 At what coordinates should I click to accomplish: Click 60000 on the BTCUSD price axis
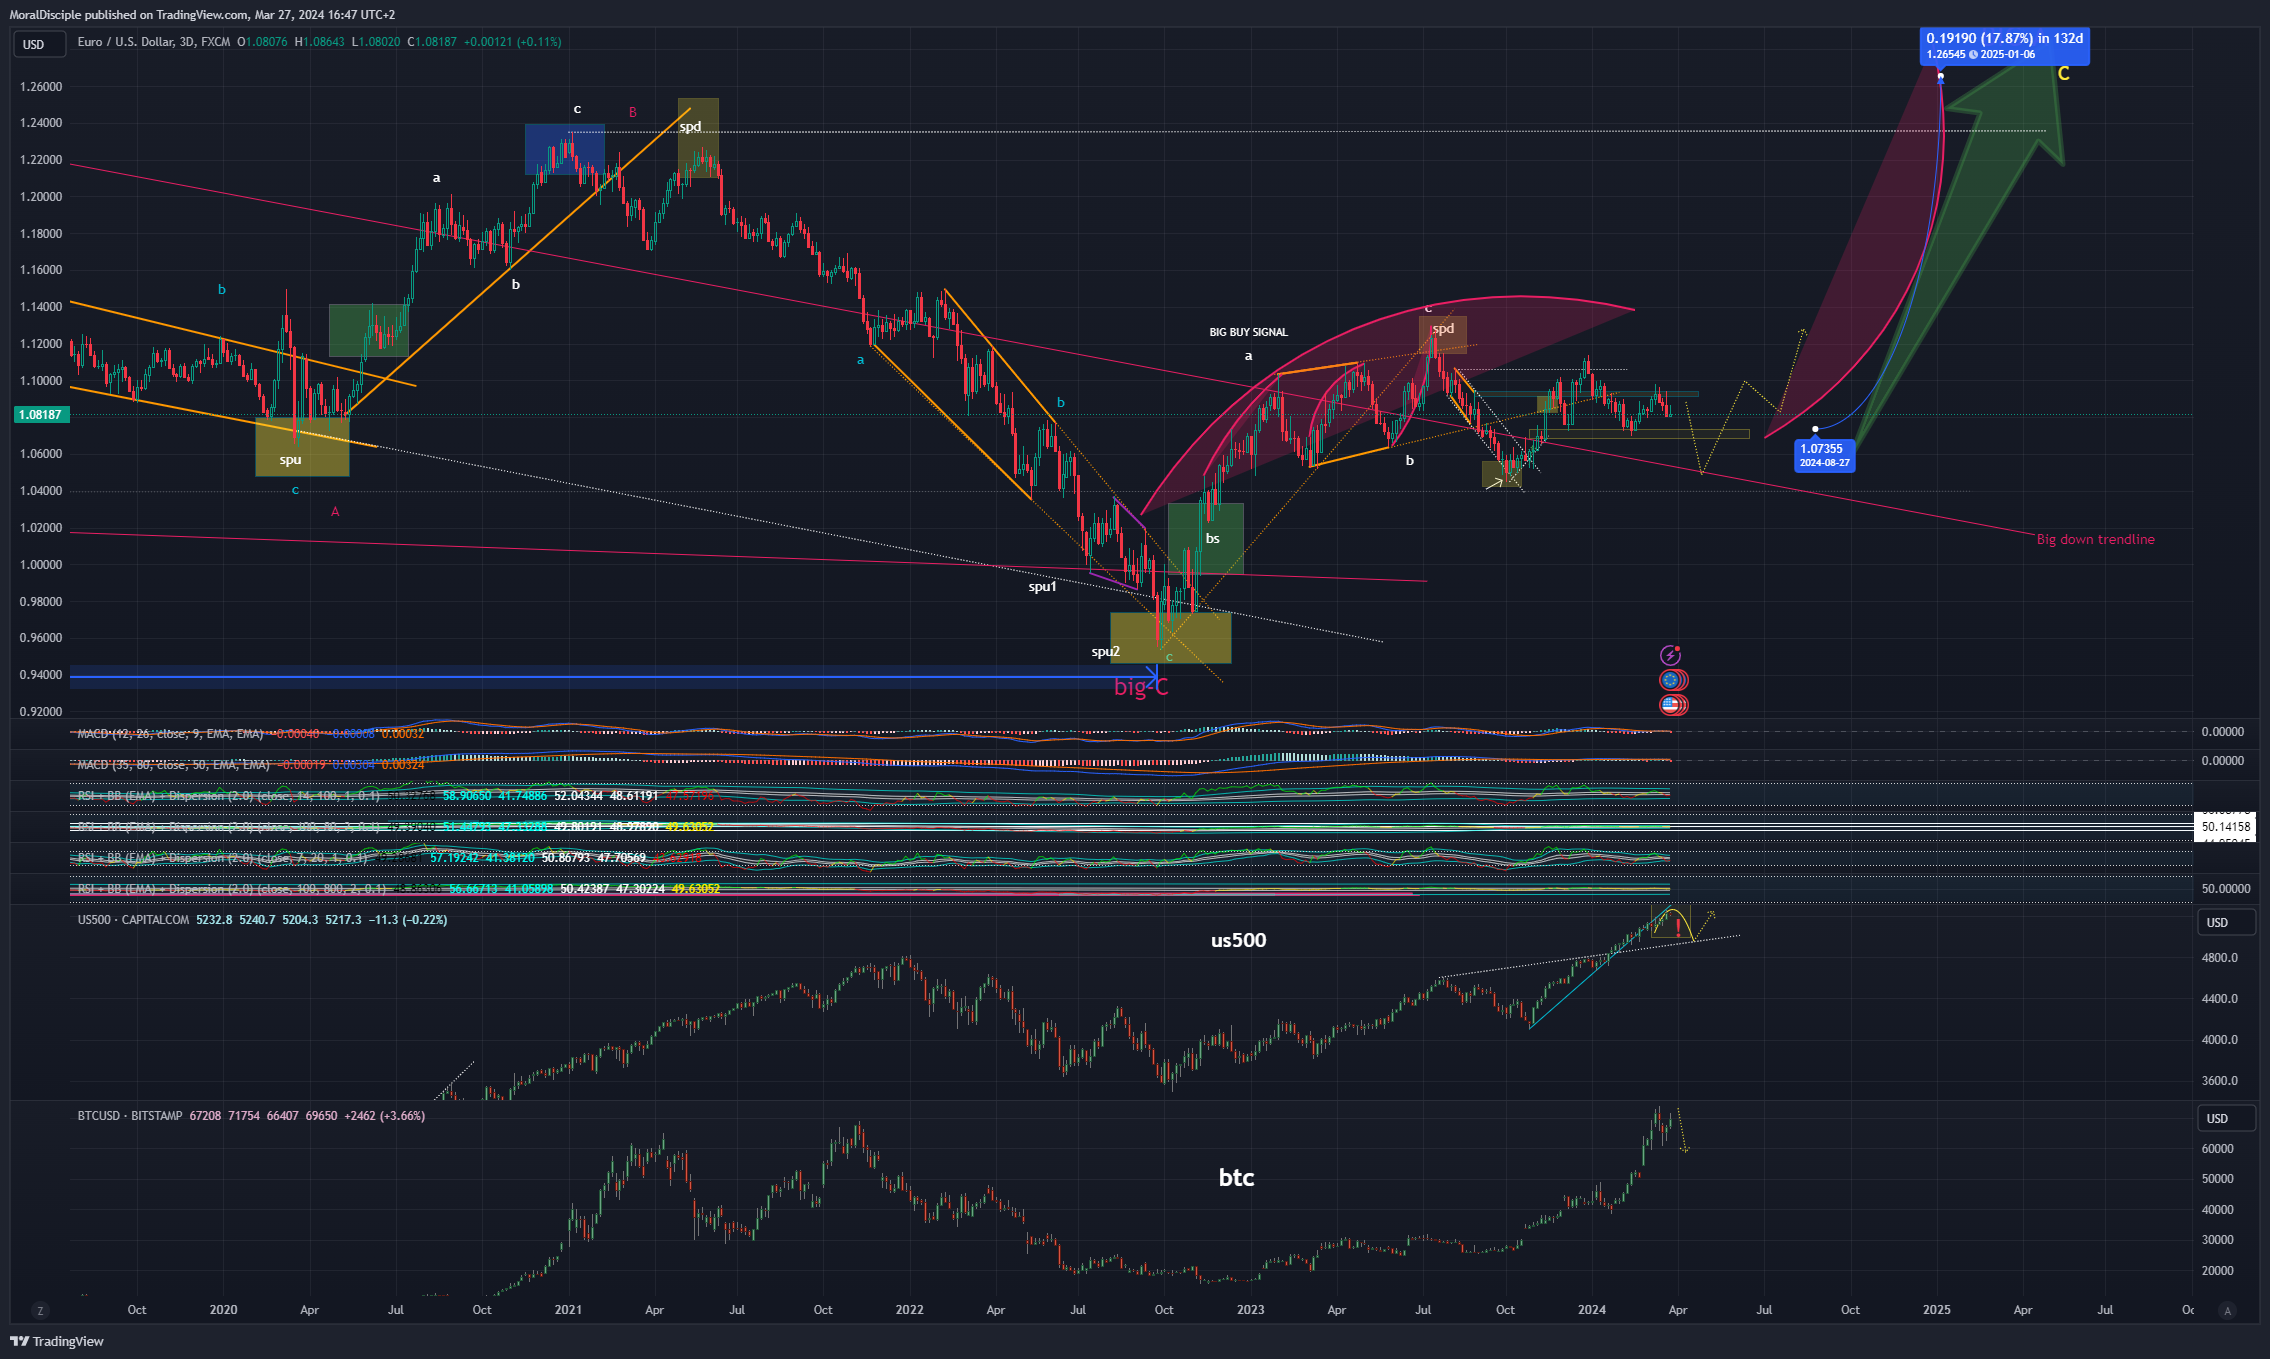(x=2217, y=1149)
